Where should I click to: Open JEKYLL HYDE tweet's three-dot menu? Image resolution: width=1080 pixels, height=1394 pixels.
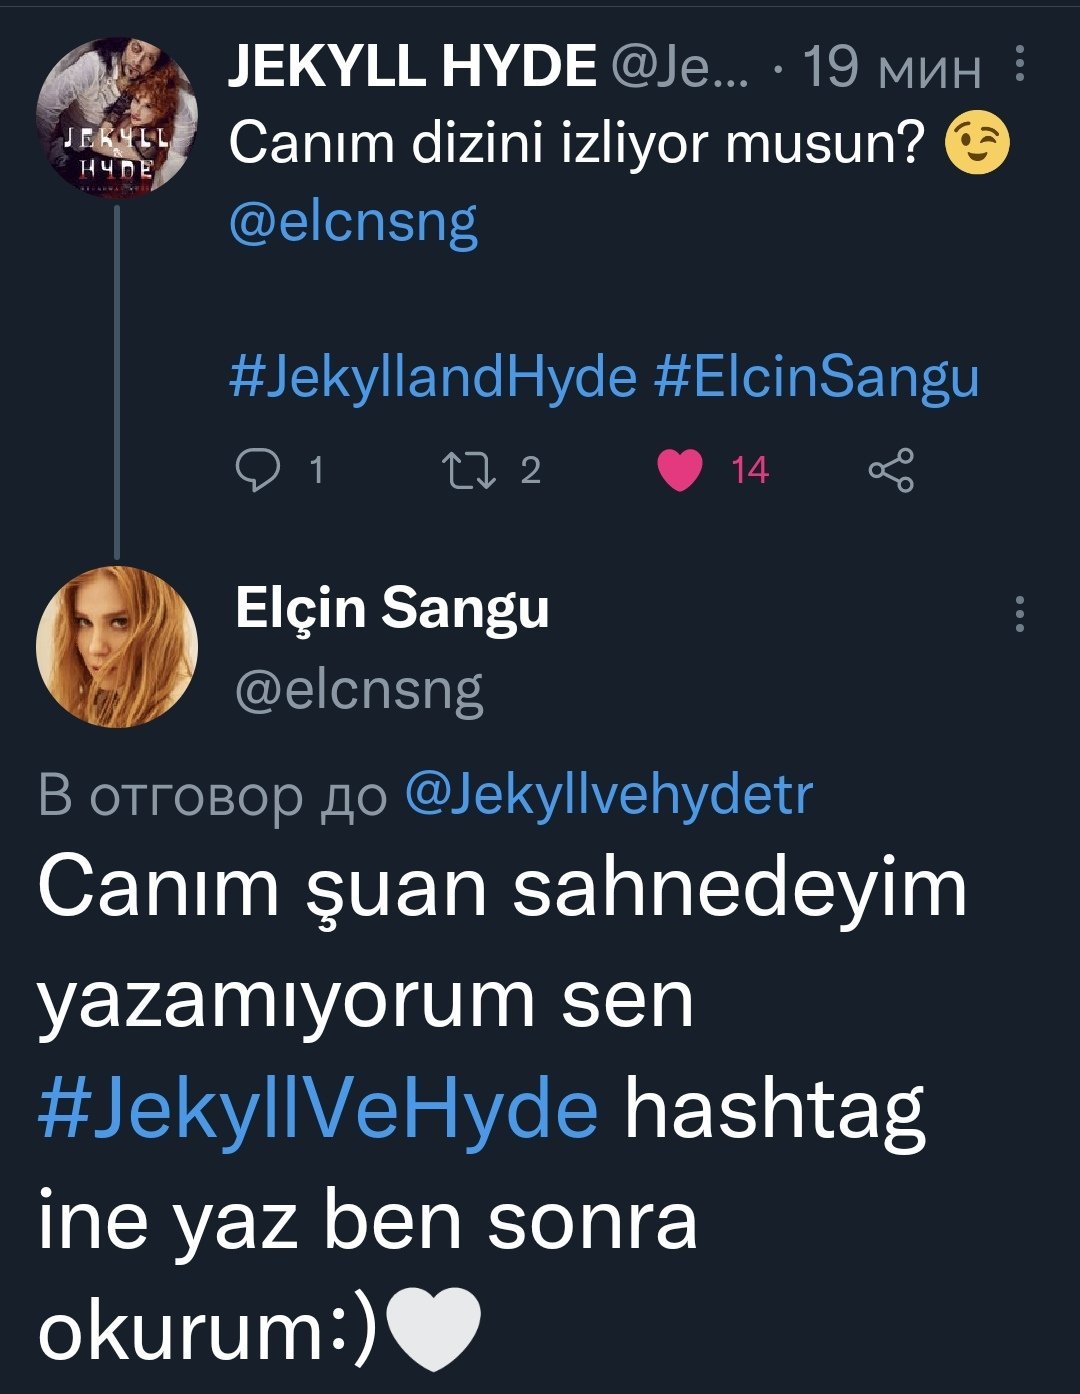[1019, 64]
